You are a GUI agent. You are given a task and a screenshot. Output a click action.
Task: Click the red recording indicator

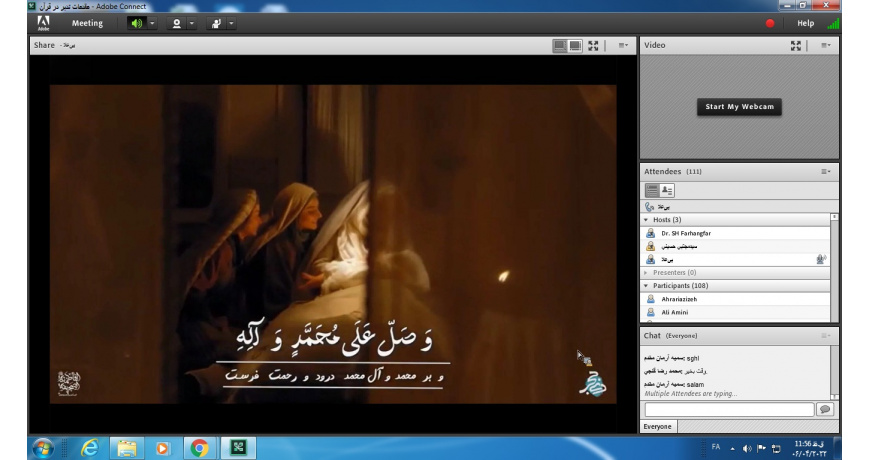770,23
